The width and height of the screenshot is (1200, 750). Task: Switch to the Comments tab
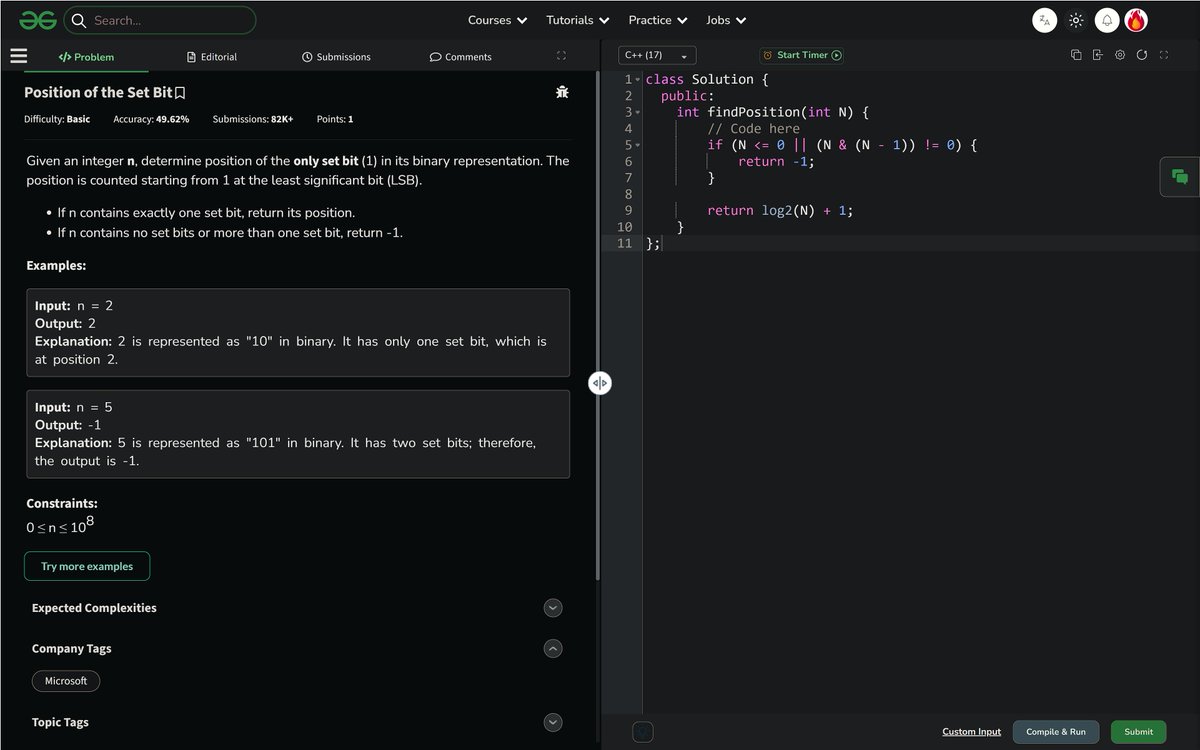[x=460, y=57]
